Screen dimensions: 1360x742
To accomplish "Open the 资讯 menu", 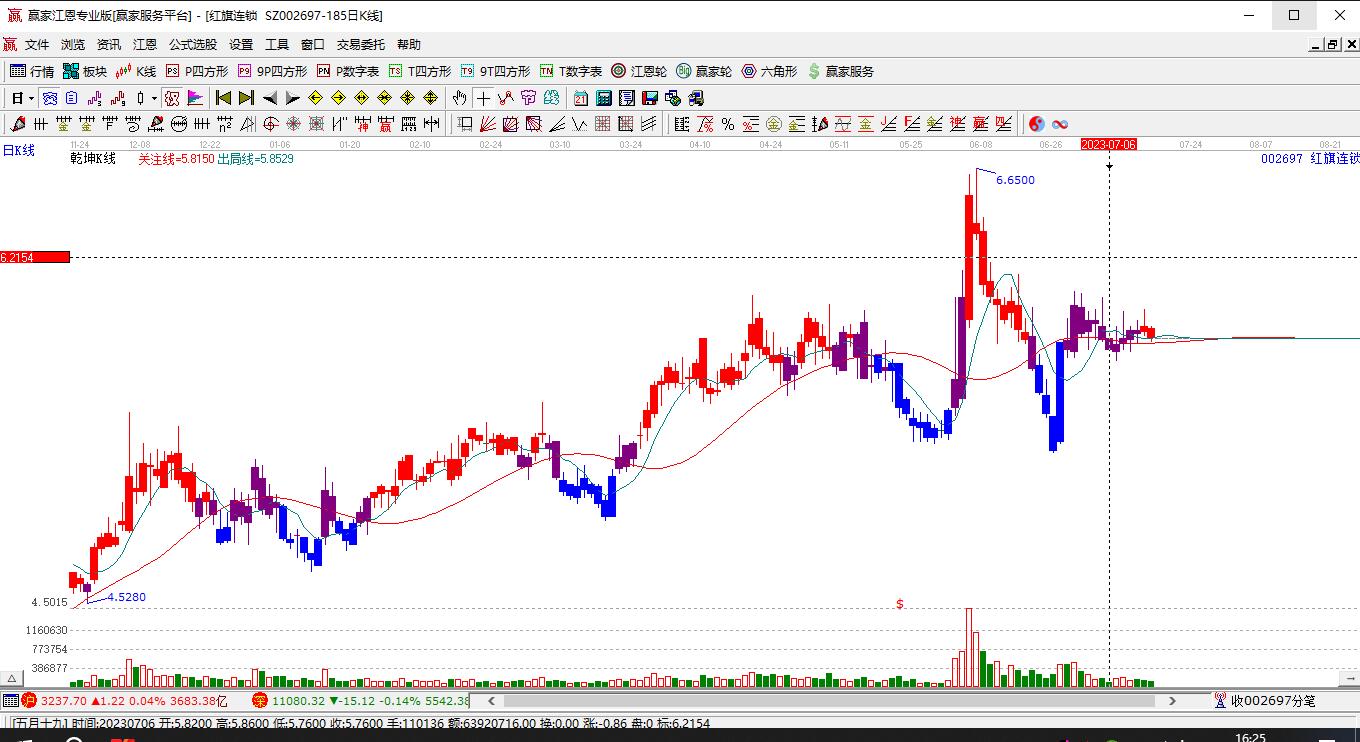I will (109, 44).
